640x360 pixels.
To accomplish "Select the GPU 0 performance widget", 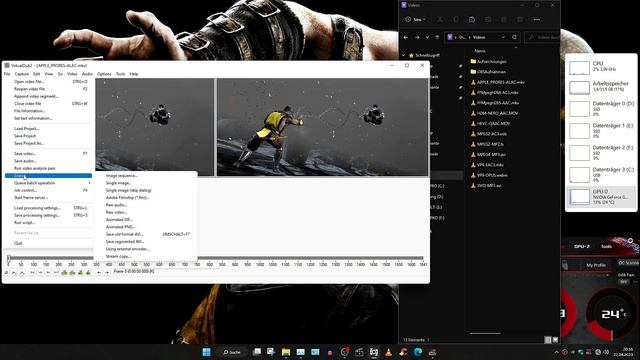I will tap(601, 196).
